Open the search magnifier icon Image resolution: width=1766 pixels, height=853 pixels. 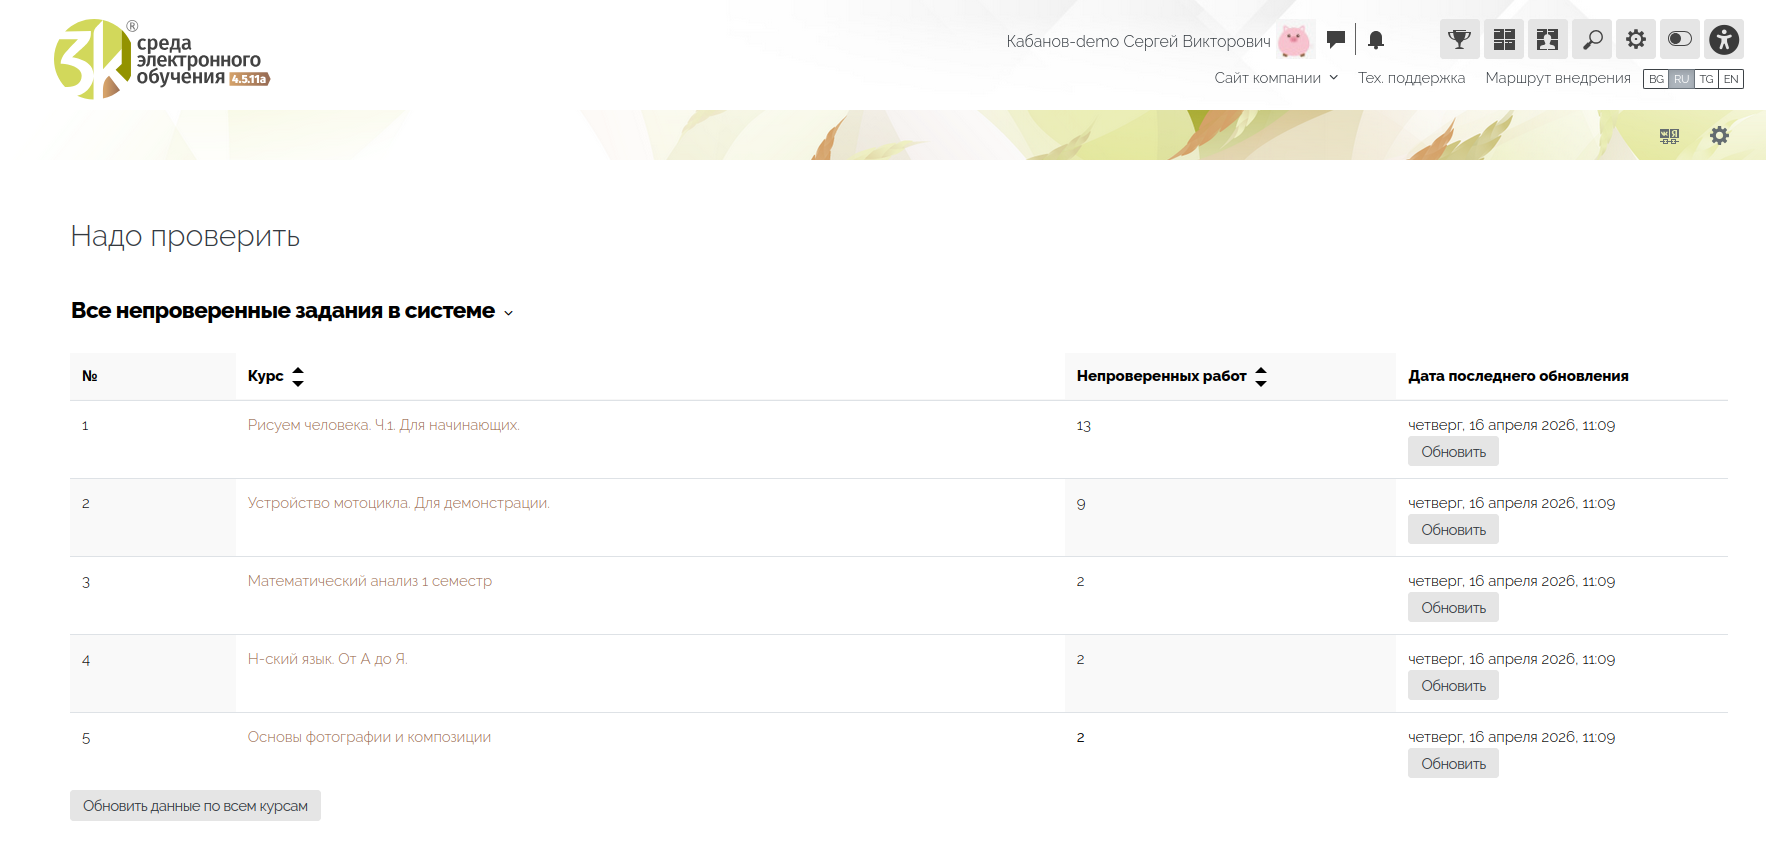click(x=1592, y=40)
